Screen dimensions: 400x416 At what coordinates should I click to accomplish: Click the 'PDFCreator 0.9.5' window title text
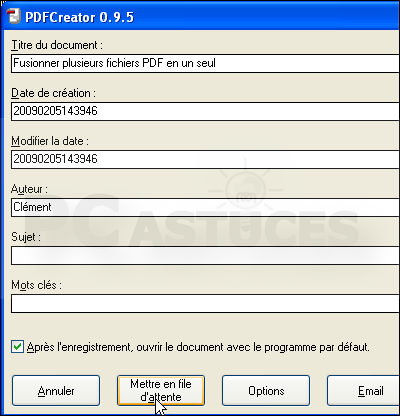tap(79, 17)
